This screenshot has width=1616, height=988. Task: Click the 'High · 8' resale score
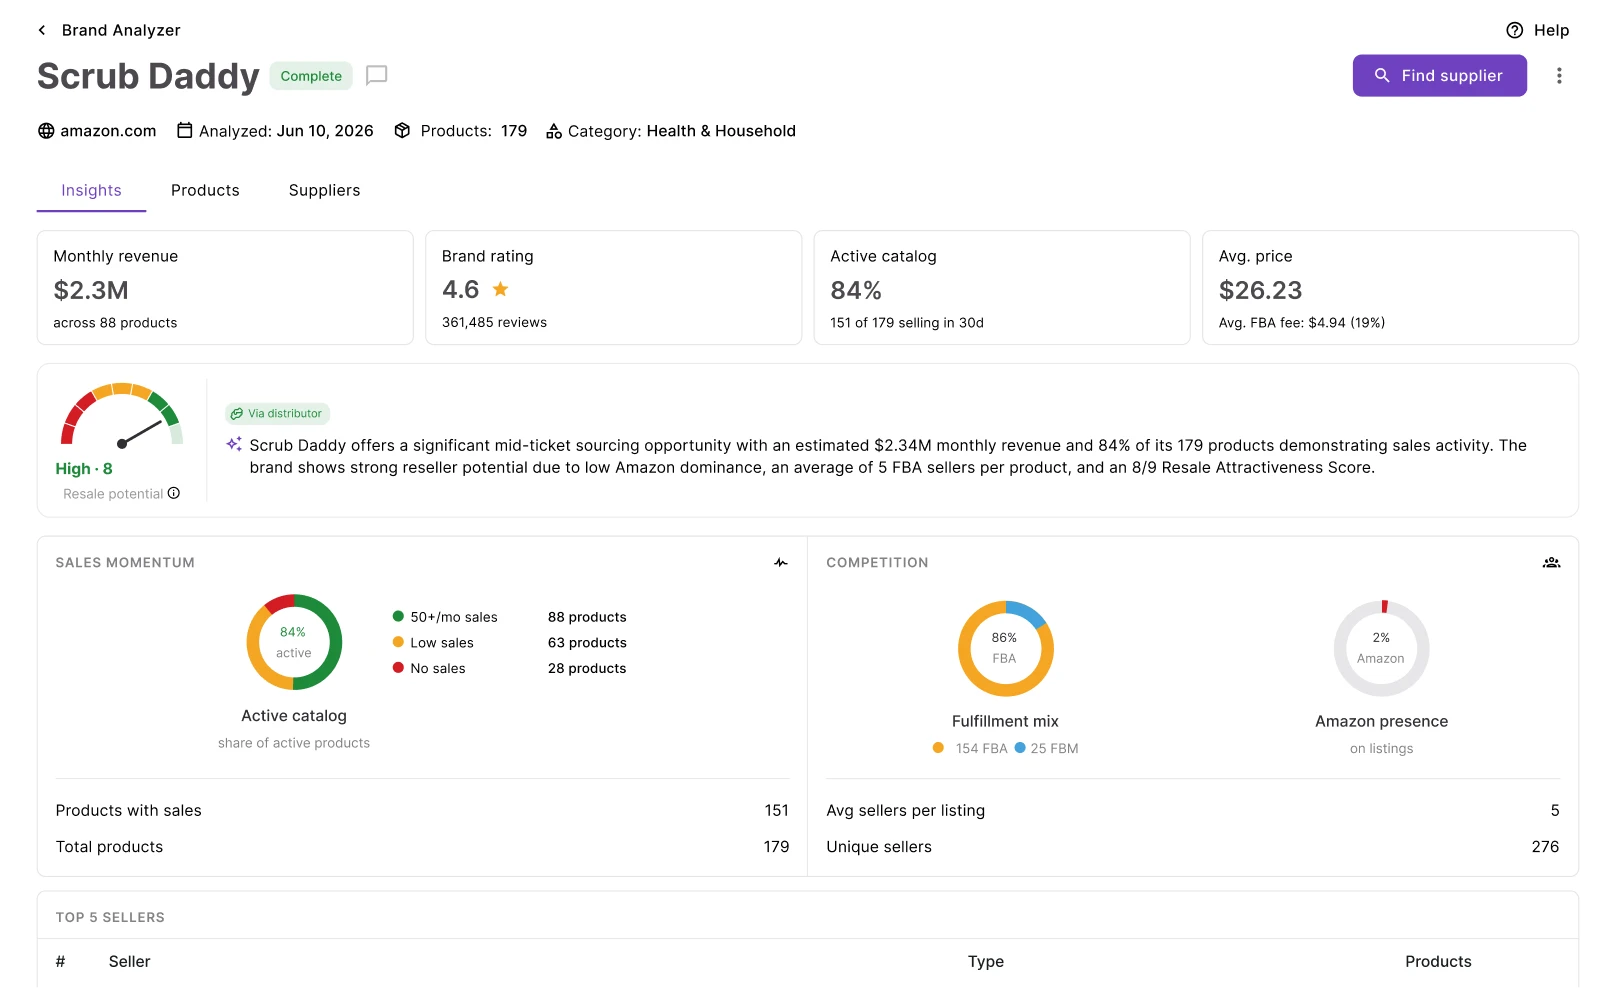pyautogui.click(x=84, y=468)
